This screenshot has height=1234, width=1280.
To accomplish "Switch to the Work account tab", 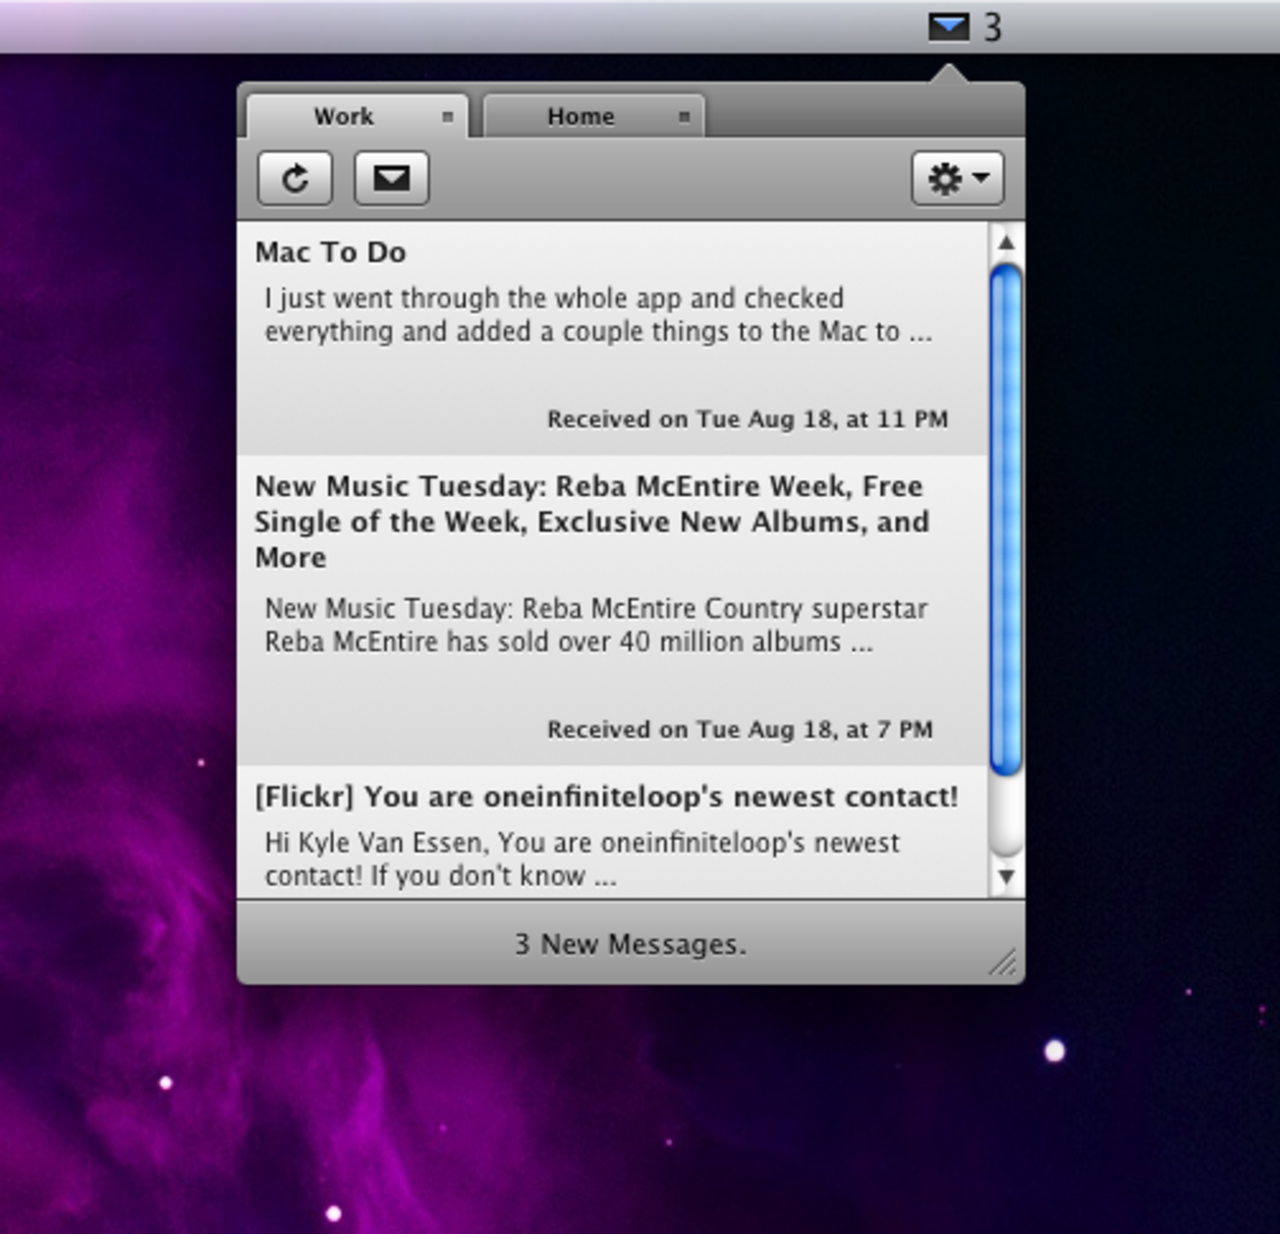I will 343,117.
